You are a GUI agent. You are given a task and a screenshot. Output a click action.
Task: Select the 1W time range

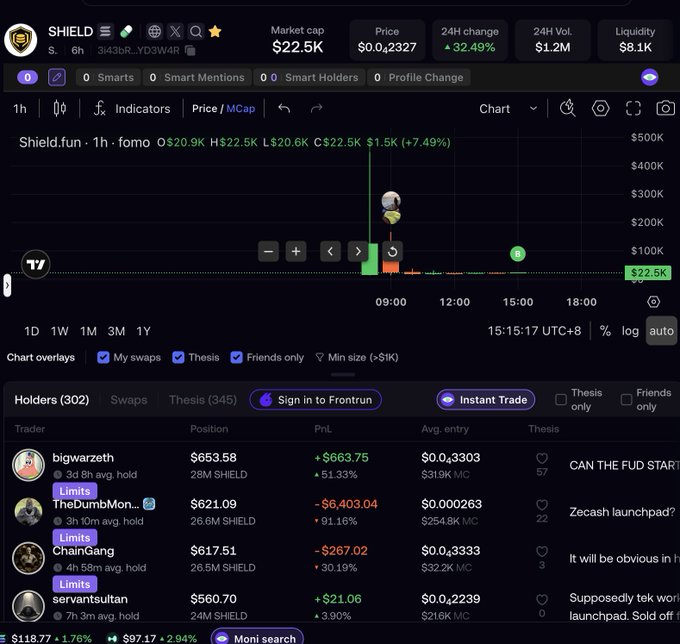tap(59, 331)
